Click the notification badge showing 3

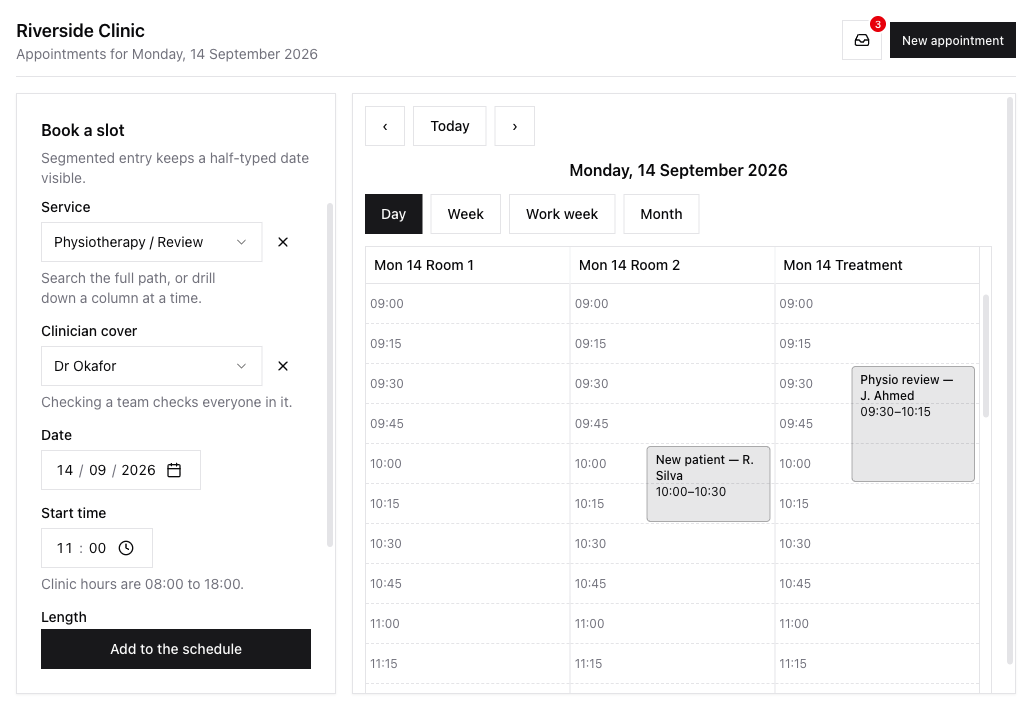877,24
